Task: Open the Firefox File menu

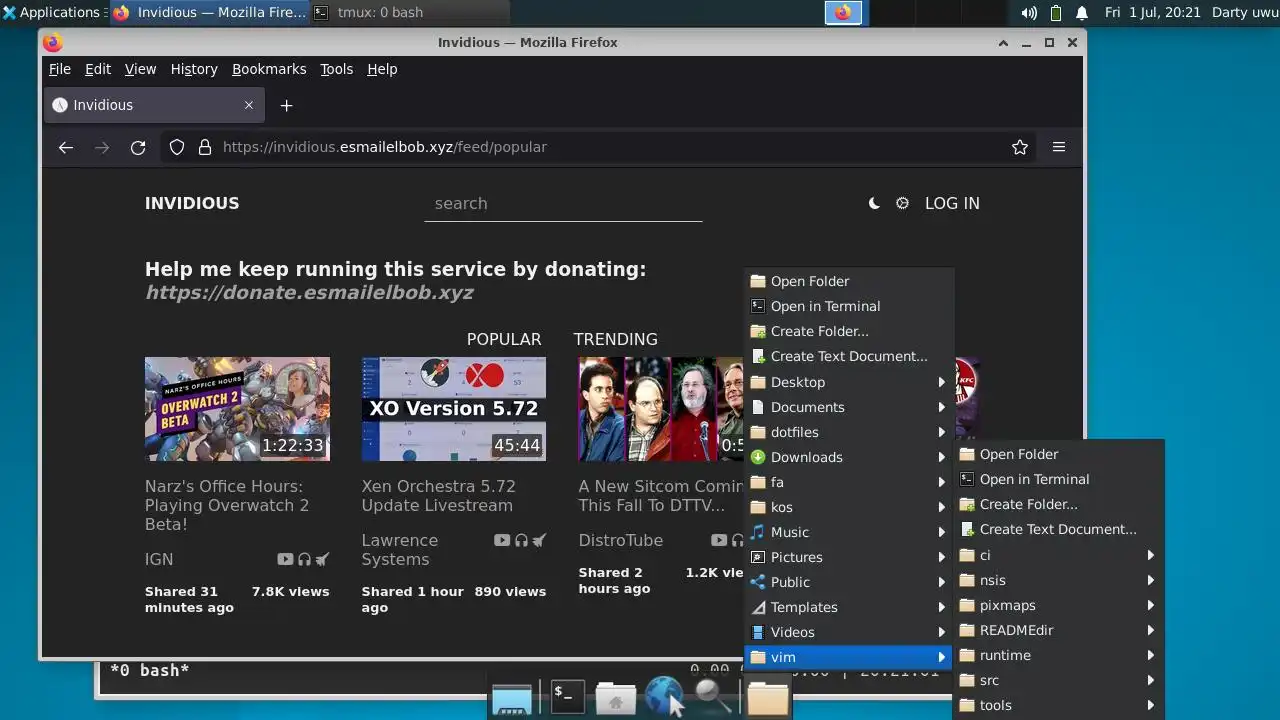Action: (60, 69)
